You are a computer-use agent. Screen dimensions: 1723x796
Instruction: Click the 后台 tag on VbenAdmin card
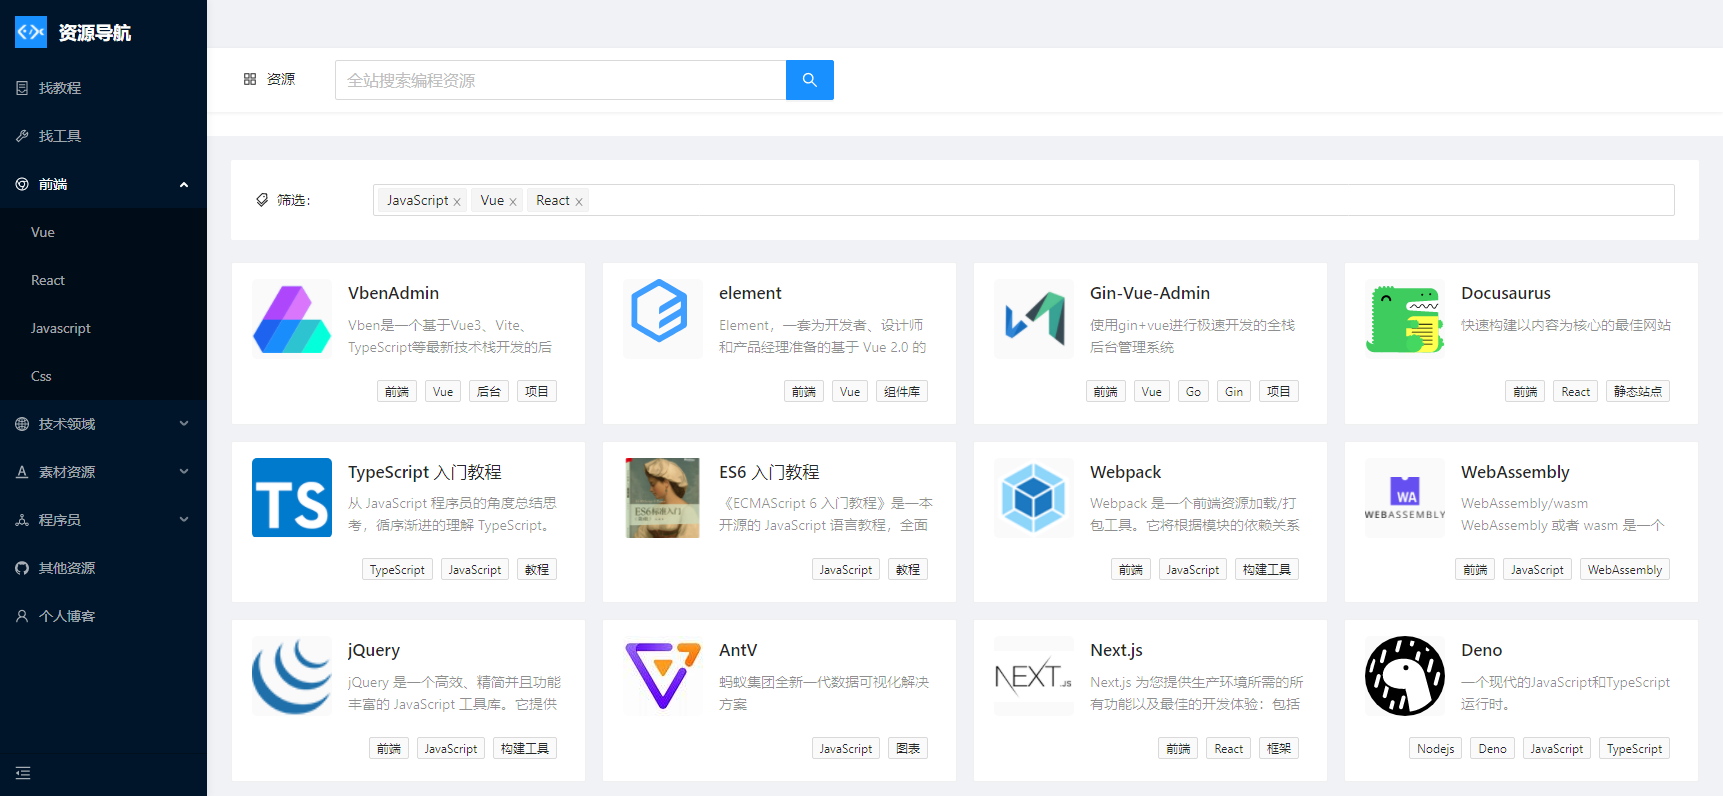(x=489, y=391)
